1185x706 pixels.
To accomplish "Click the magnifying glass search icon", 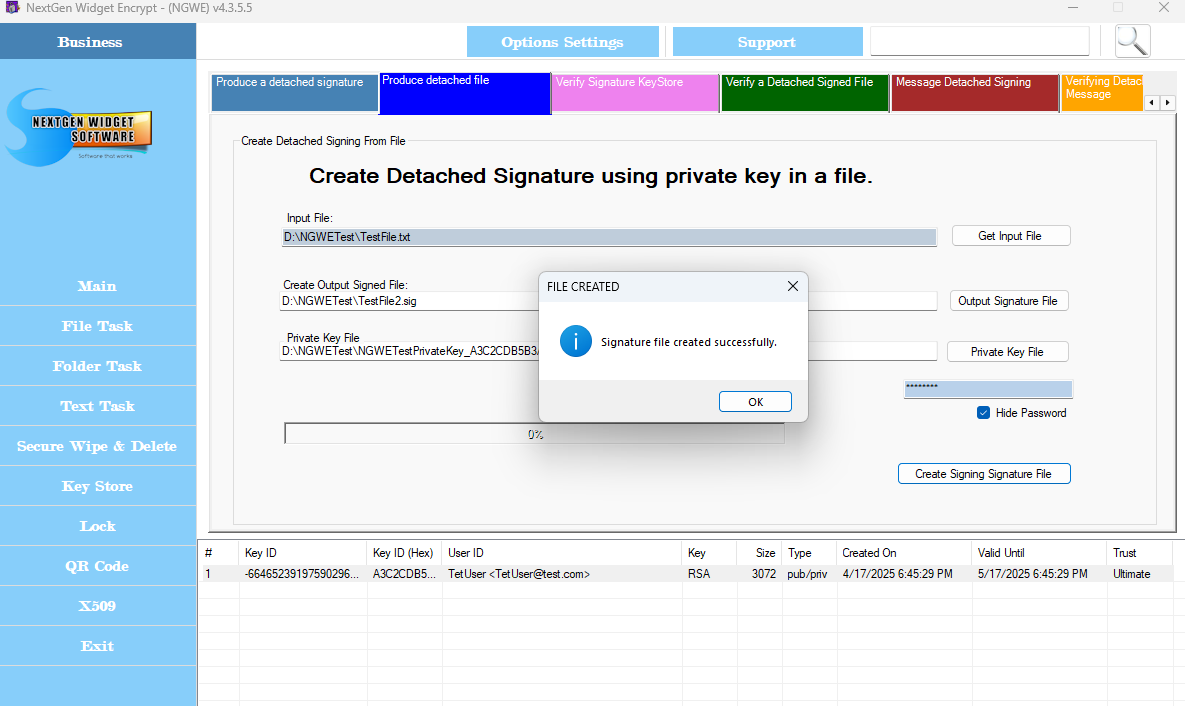I will pyautogui.click(x=1132, y=41).
